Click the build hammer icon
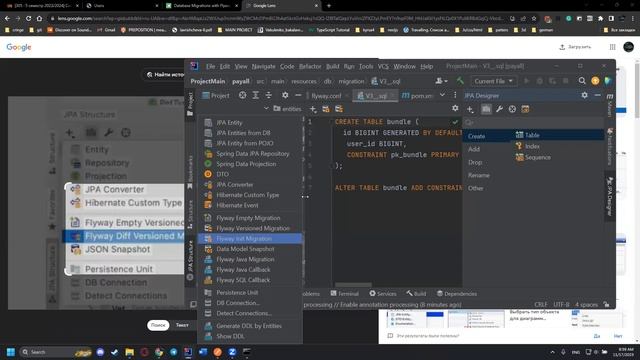Image resolution: width=640 pixels, height=360 pixels. click(460, 81)
